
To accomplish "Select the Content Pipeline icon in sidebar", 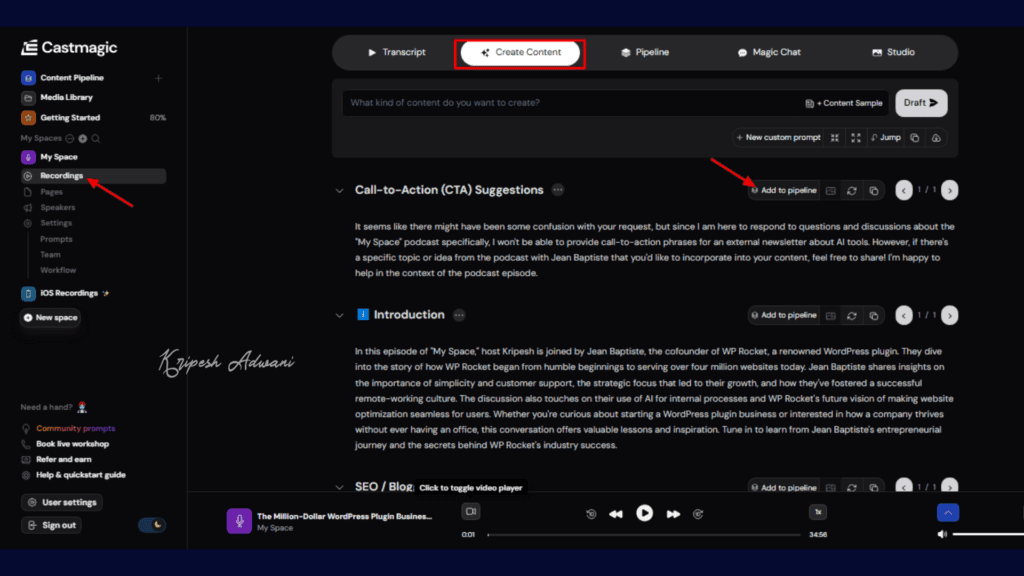I will 30,77.
